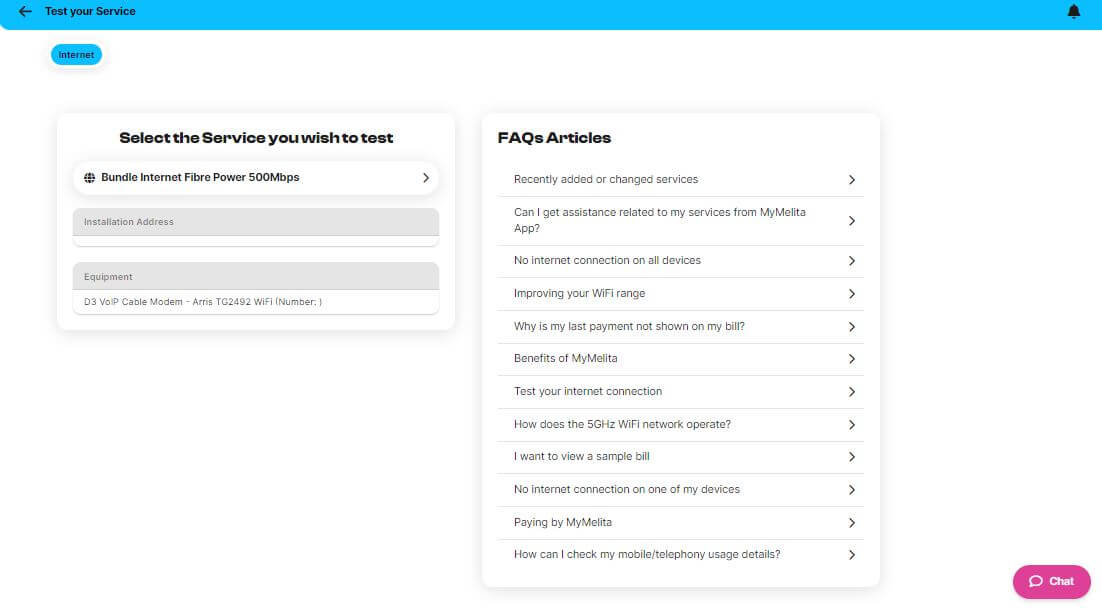Expand chevron on Bundle Internet Fibre row

425,178
